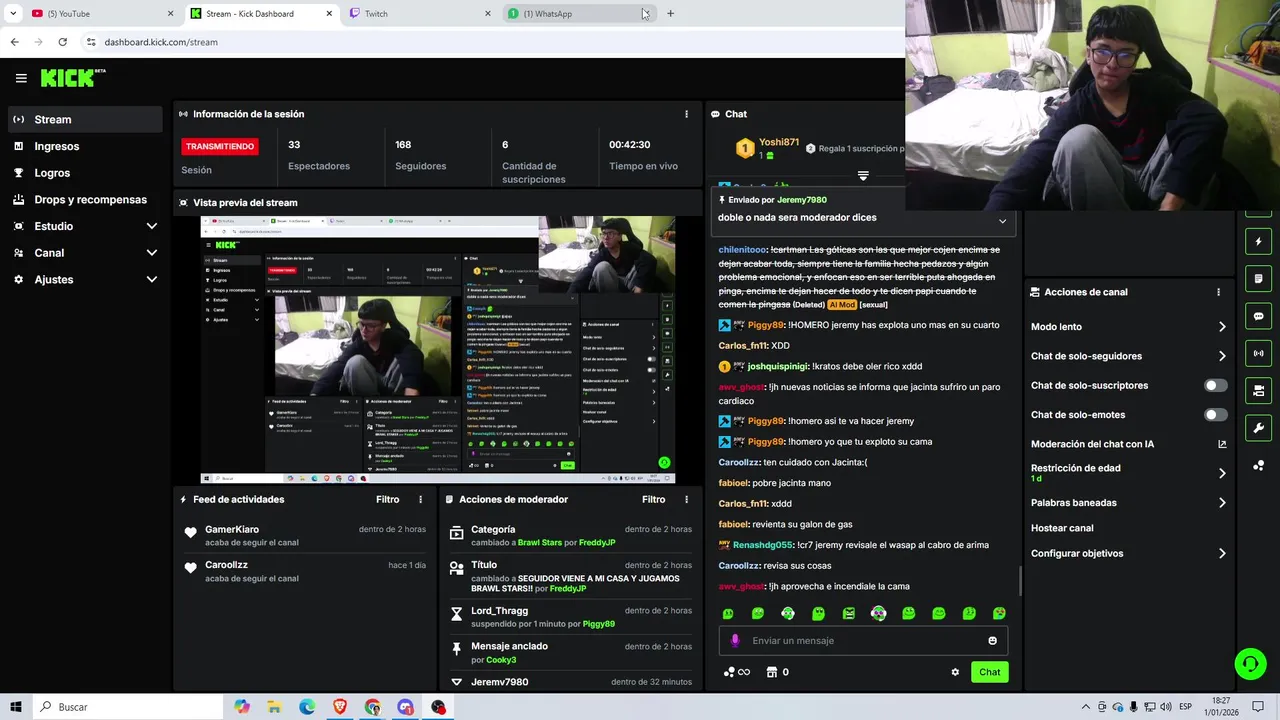Viewport: 1280px width, 720px height.
Task: Click the Enviar un mensaje input field
Action: [863, 641]
